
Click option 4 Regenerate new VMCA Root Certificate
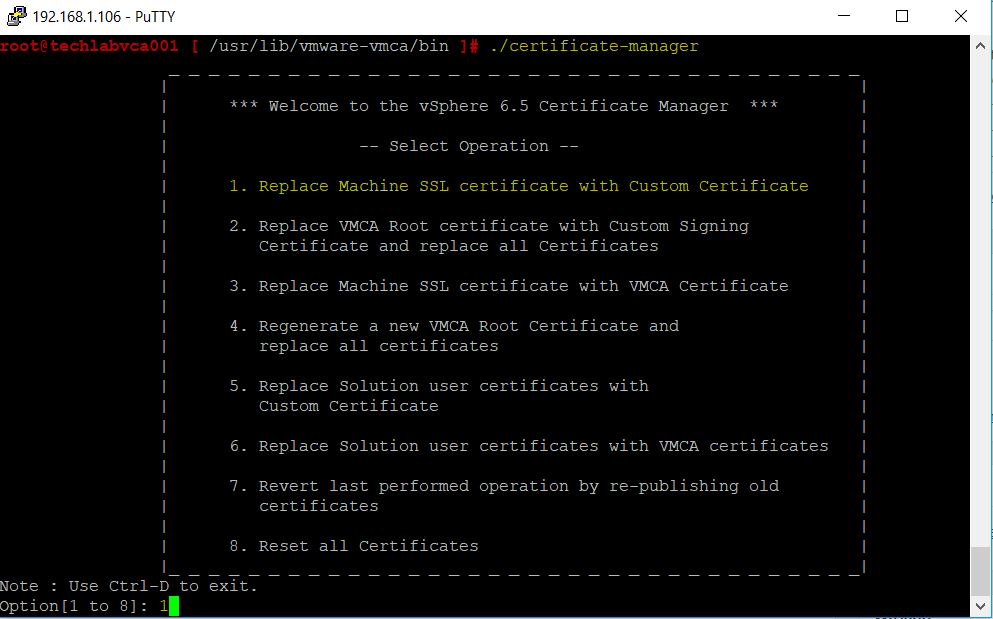click(454, 326)
